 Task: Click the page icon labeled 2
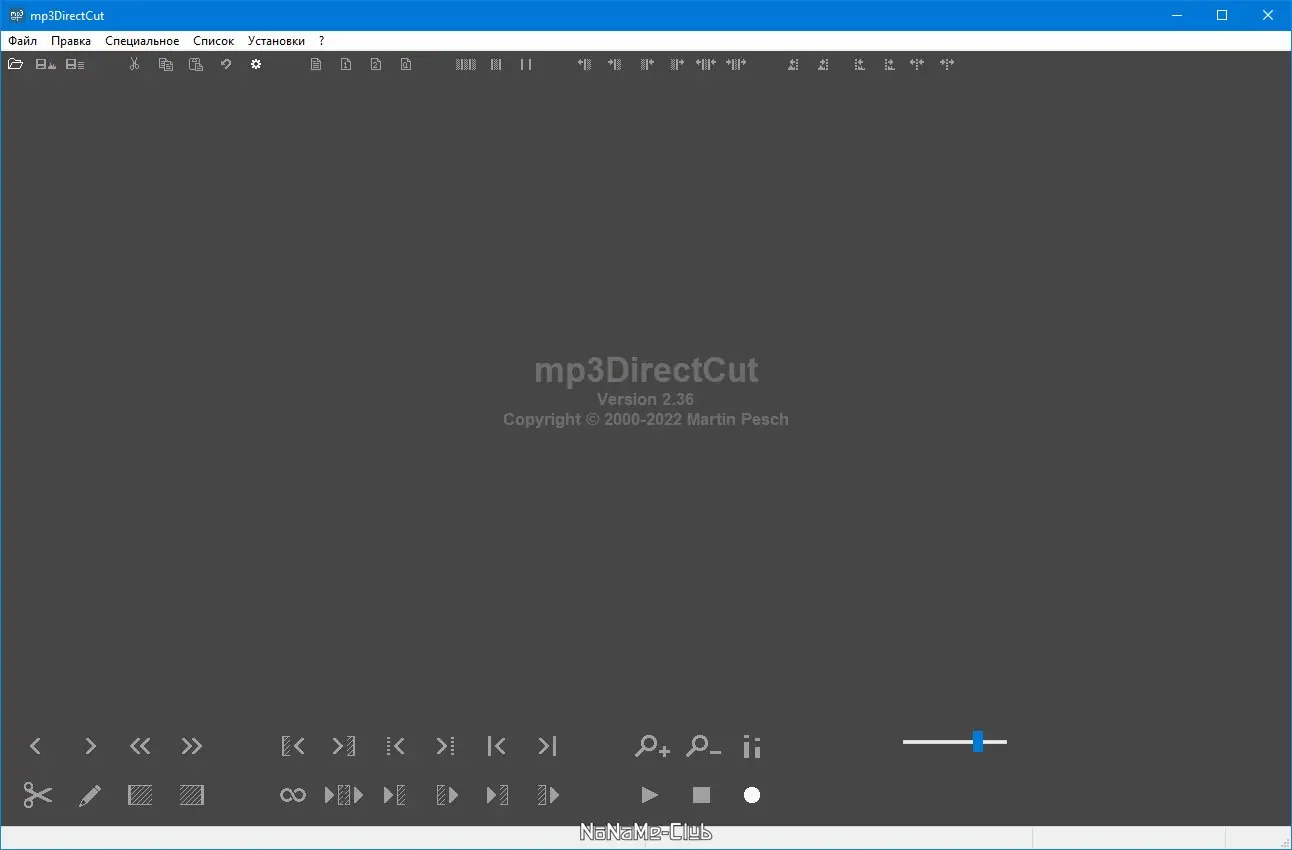click(x=376, y=64)
